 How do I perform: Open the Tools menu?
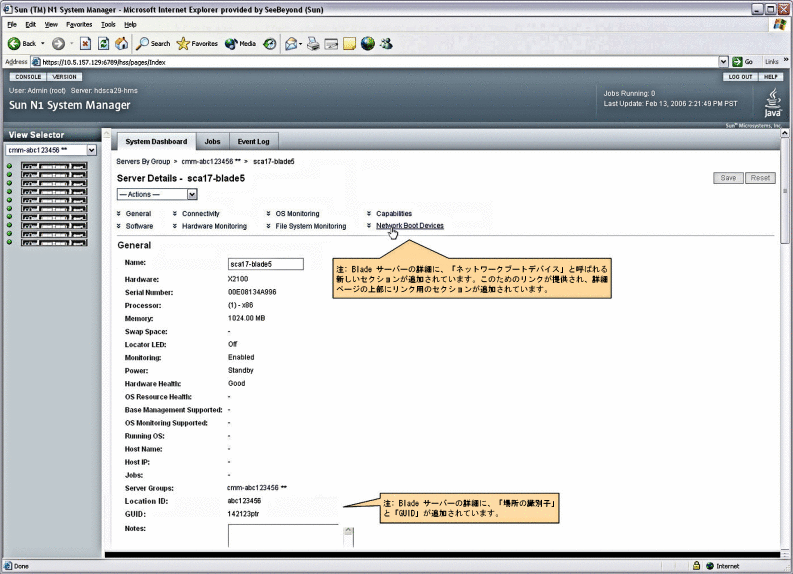[108, 24]
